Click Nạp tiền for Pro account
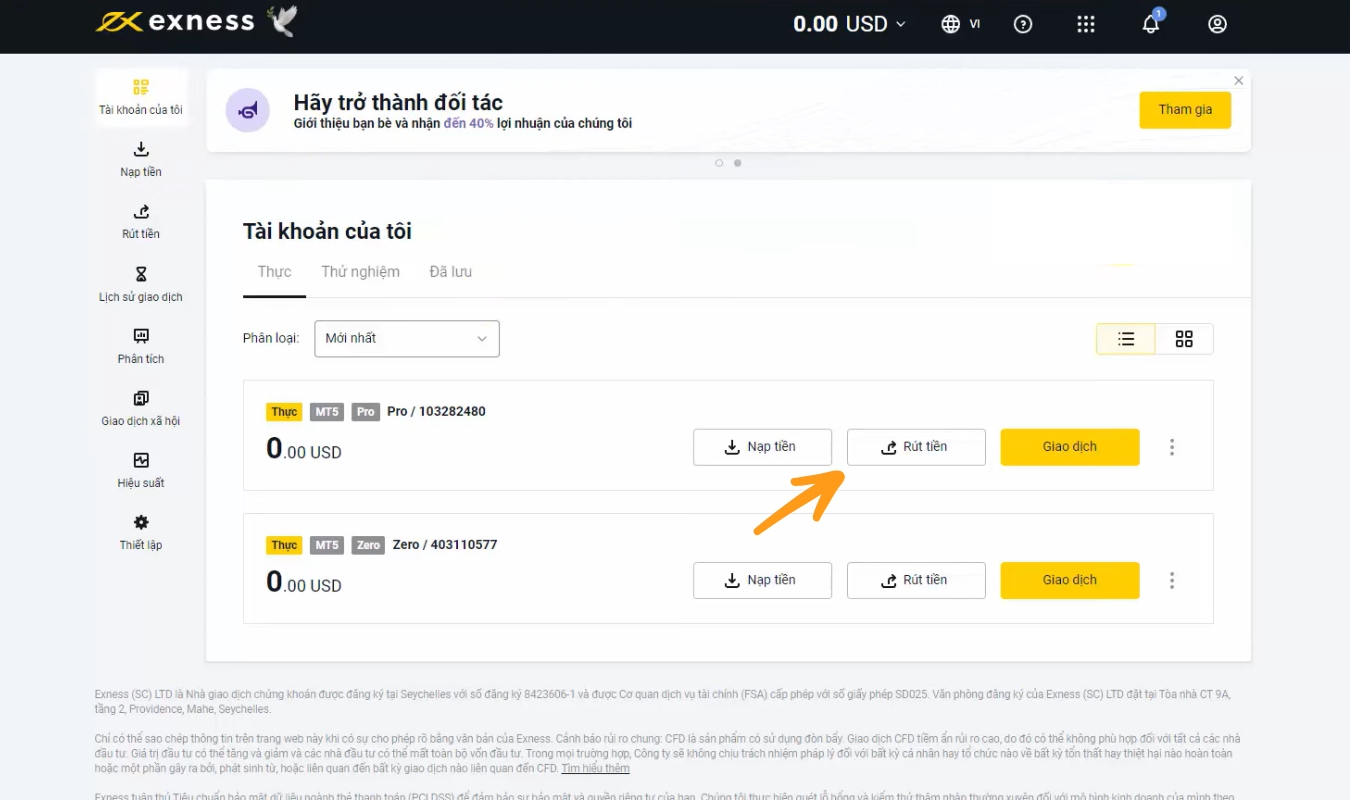1350x800 pixels. [762, 447]
